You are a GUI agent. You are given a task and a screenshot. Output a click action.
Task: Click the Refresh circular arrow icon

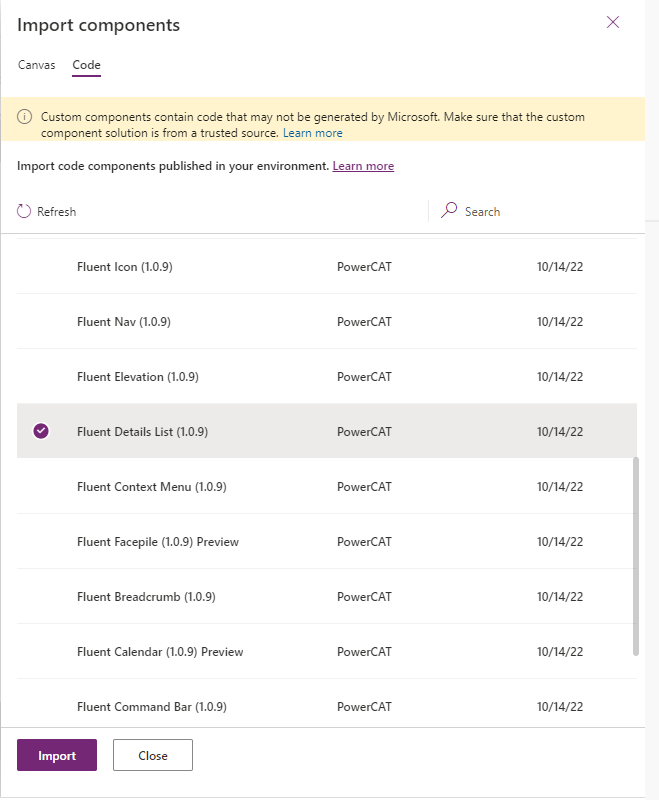[x=24, y=211]
